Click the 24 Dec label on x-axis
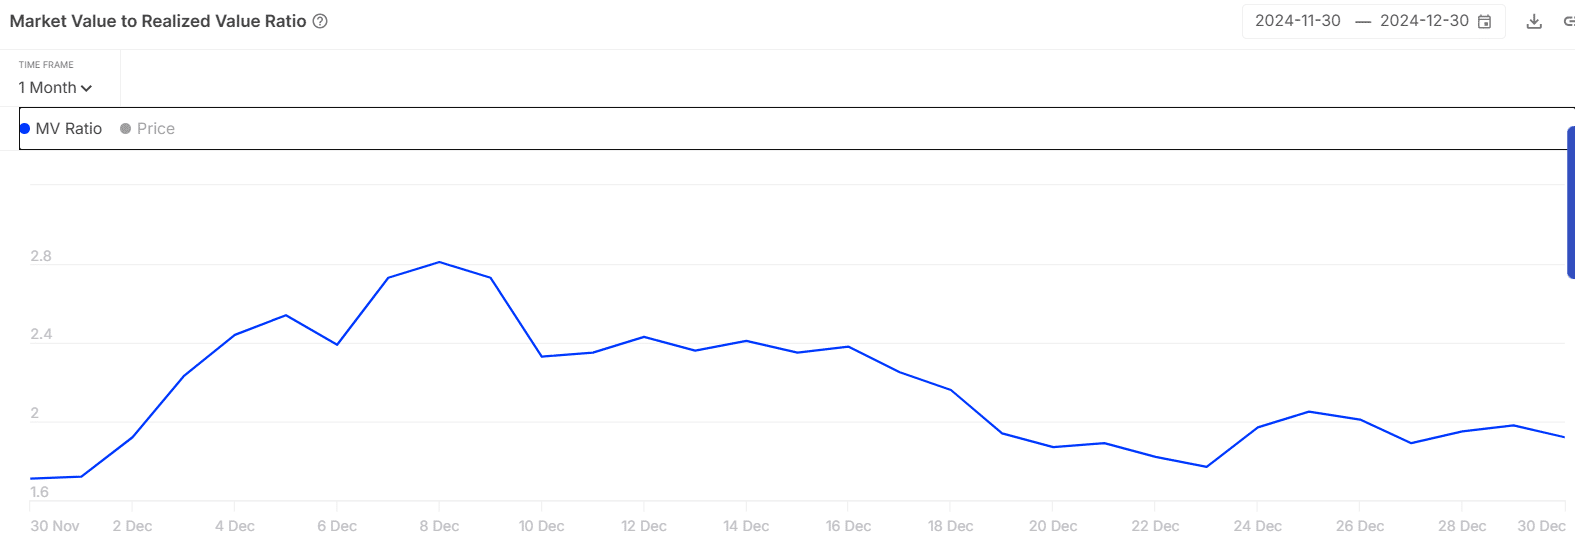 [1257, 526]
